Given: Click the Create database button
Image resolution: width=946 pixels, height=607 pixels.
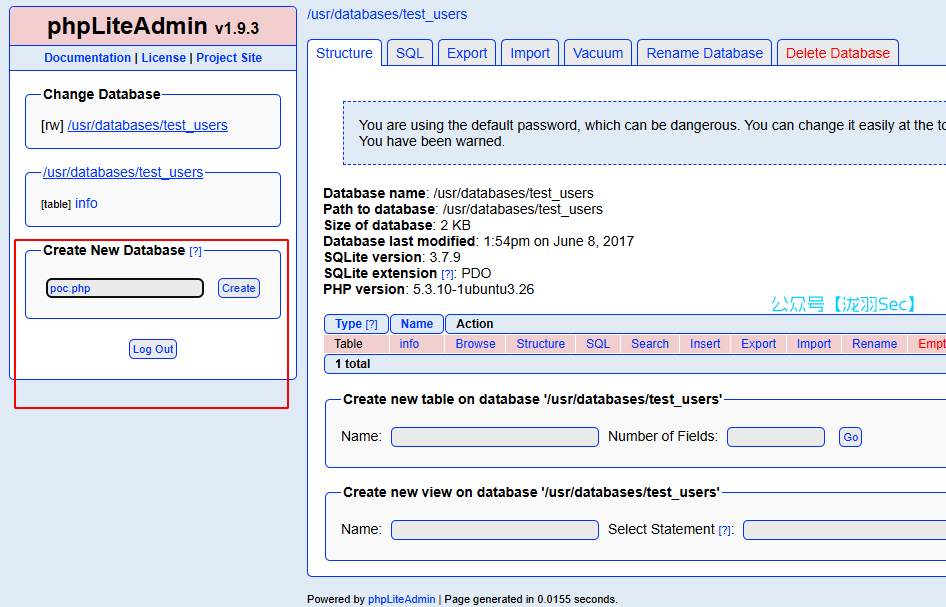Looking at the screenshot, I should (x=238, y=288).
